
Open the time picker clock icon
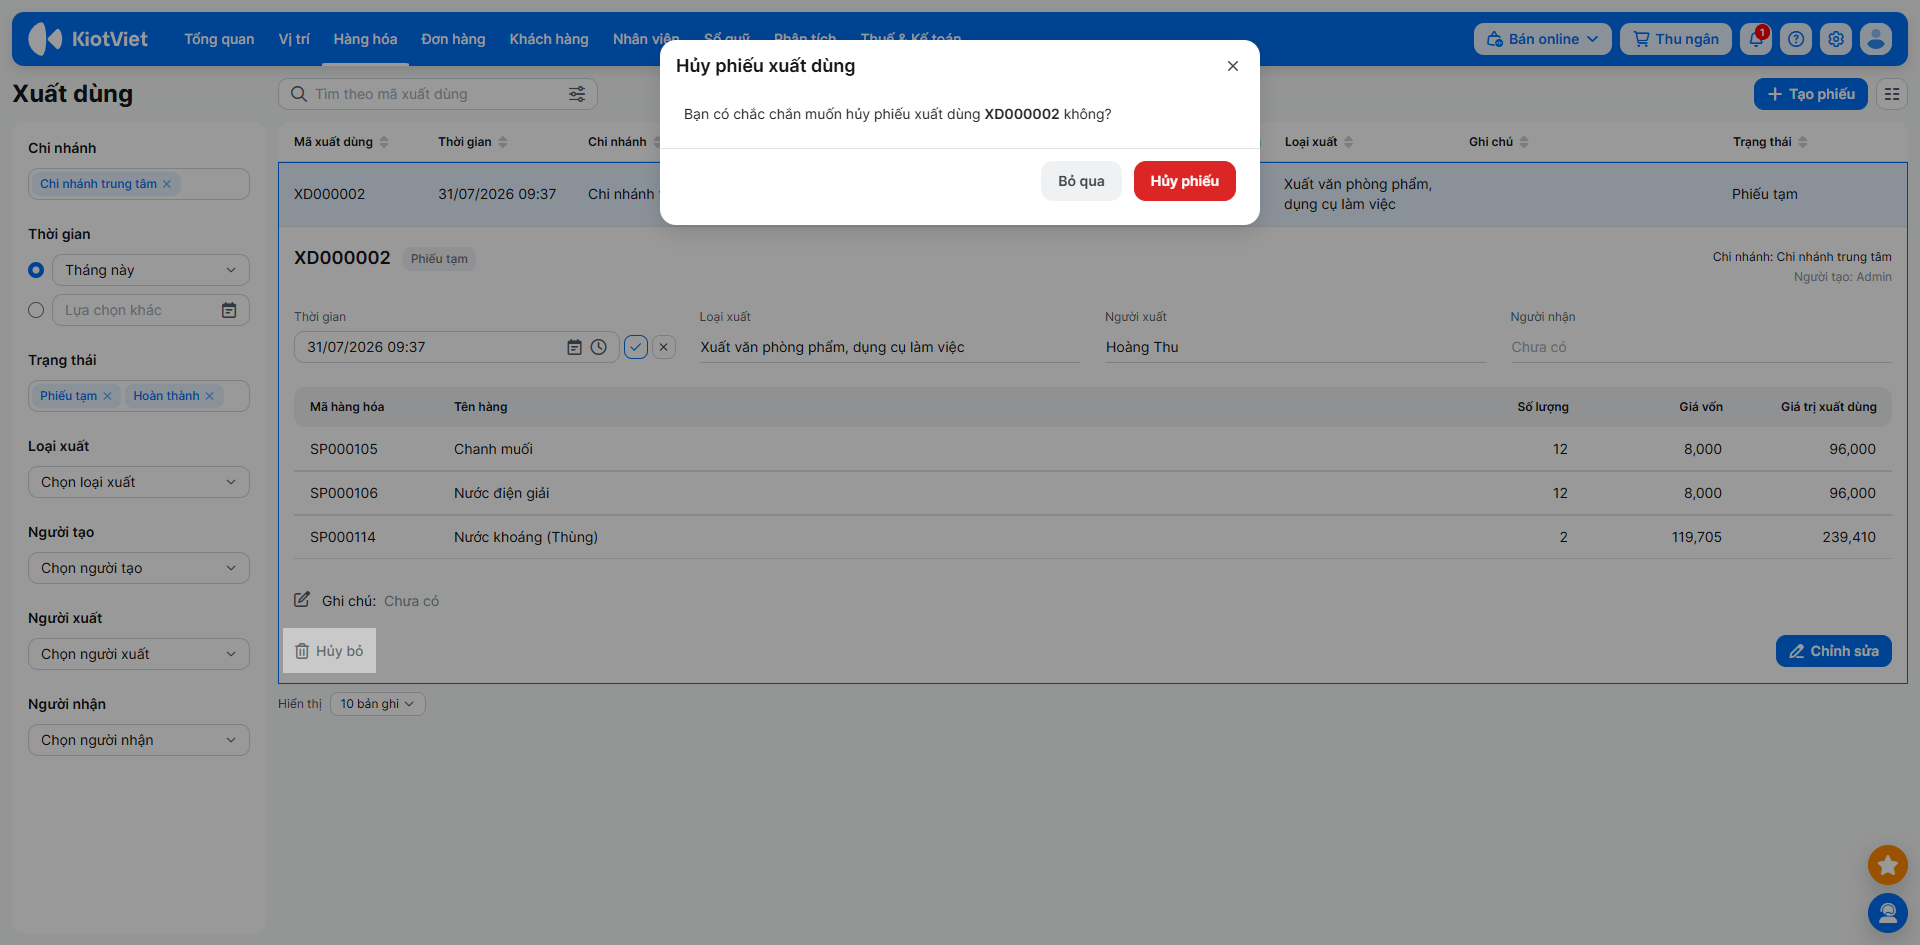coord(598,347)
